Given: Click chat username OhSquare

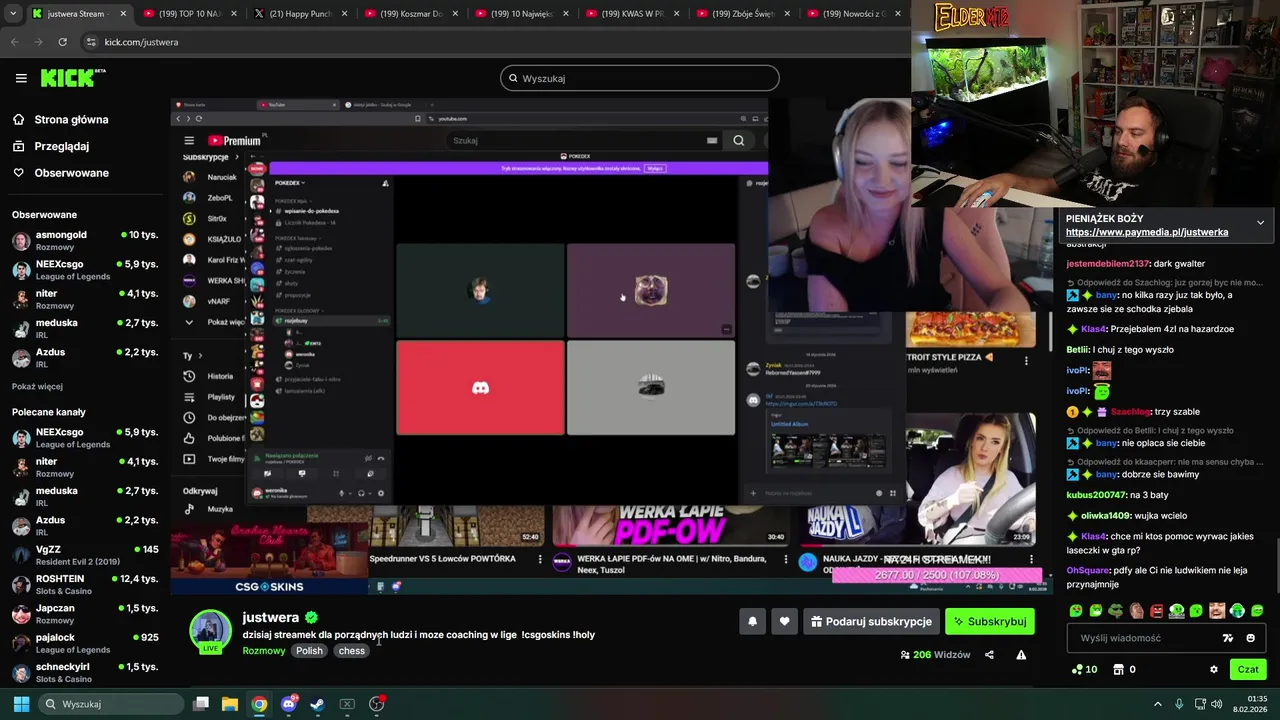Looking at the screenshot, I should pos(1088,571).
